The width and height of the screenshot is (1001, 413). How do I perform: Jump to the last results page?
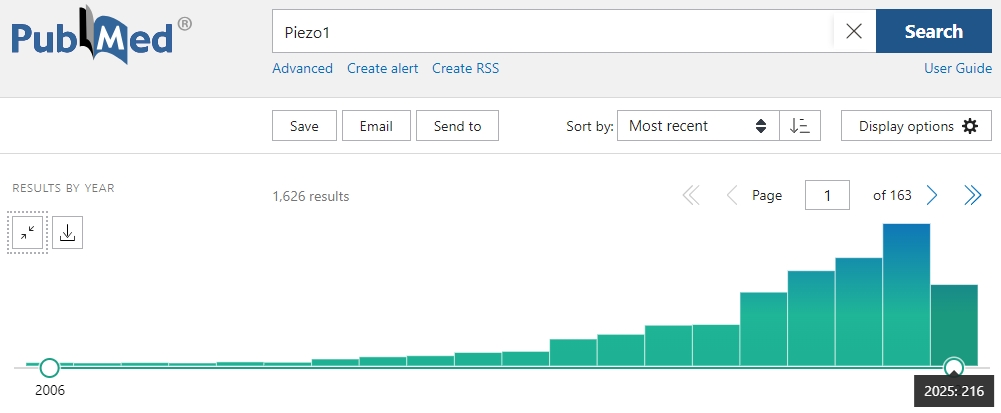point(972,195)
